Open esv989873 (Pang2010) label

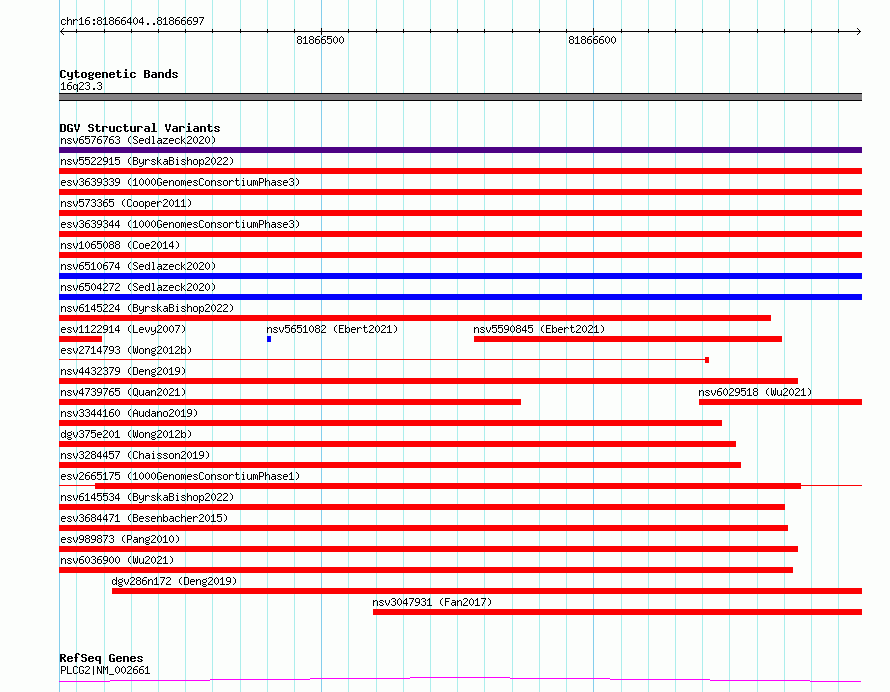[x=120, y=539]
